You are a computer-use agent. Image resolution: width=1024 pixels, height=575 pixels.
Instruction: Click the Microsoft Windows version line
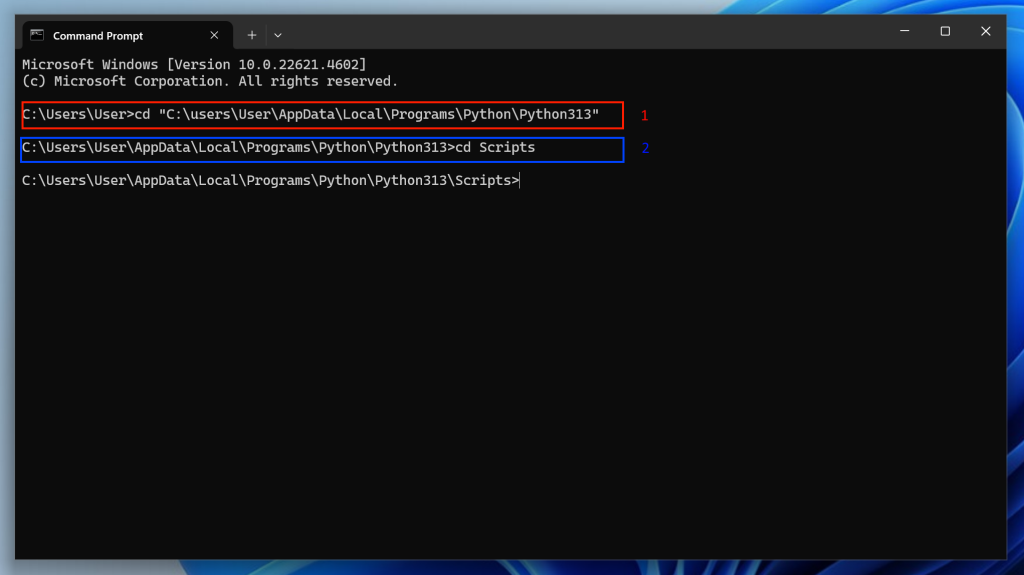click(x=194, y=65)
